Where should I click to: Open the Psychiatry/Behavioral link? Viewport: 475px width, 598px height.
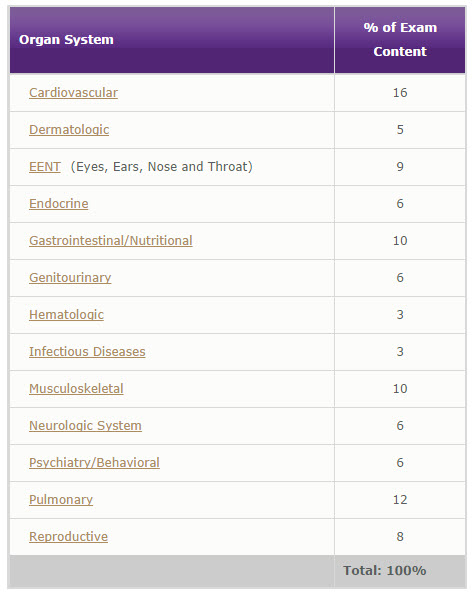tap(94, 463)
